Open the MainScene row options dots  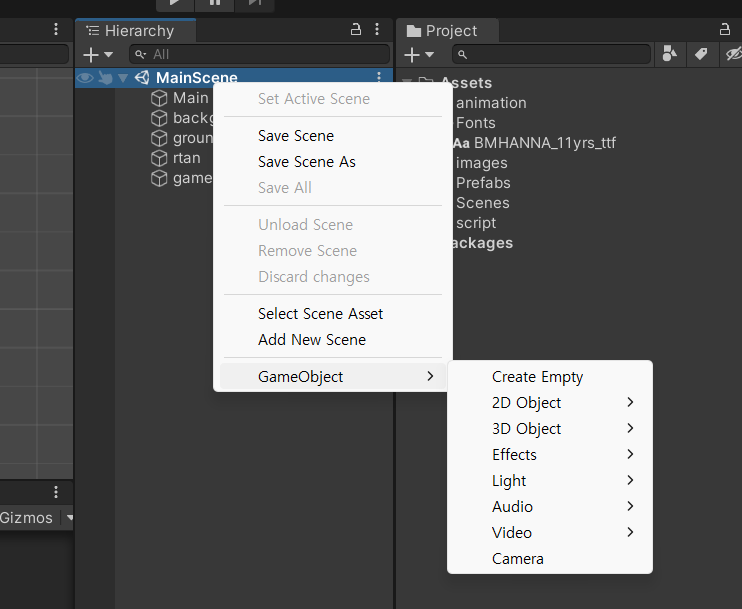(379, 77)
